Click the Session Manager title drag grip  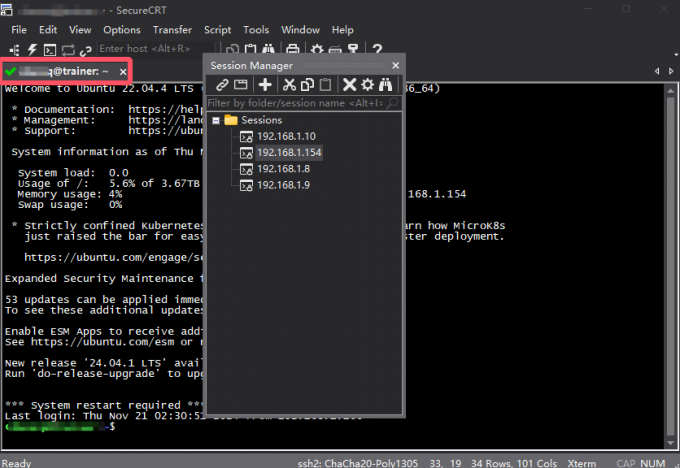(x=344, y=65)
